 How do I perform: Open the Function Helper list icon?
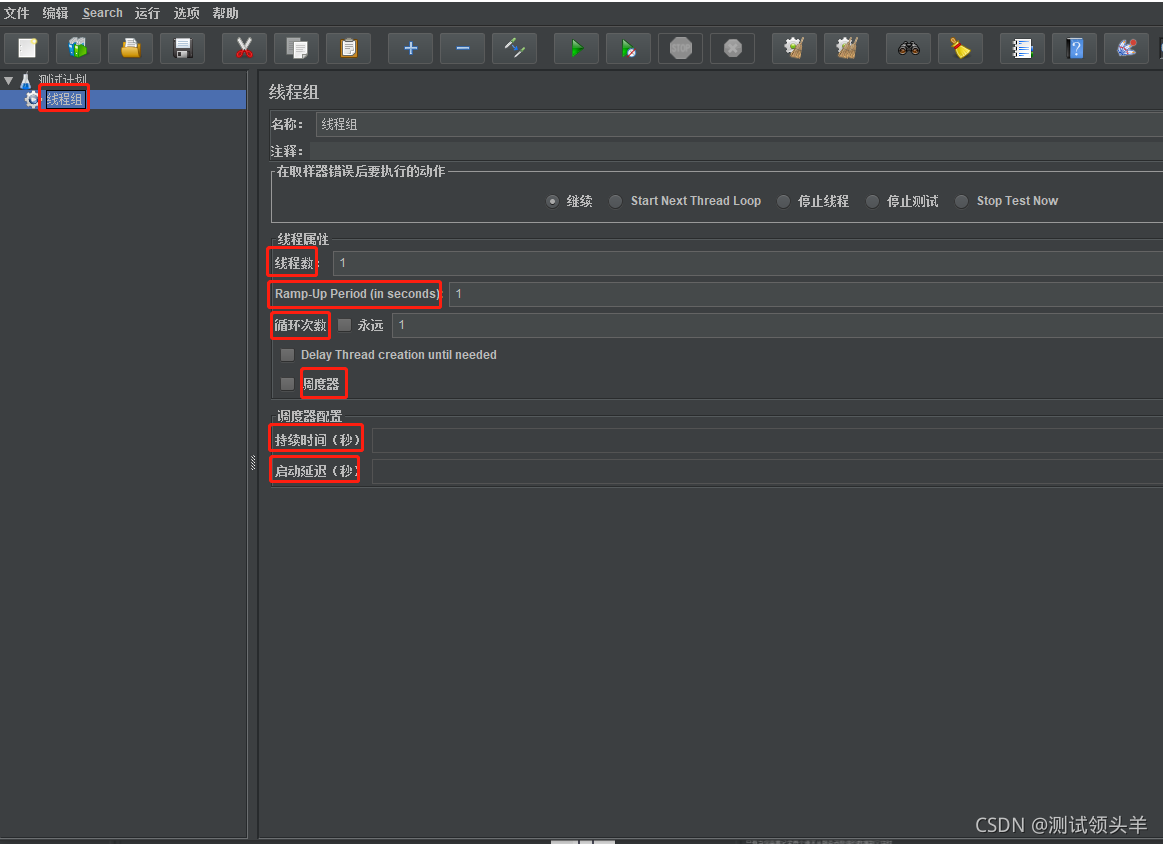point(1022,48)
